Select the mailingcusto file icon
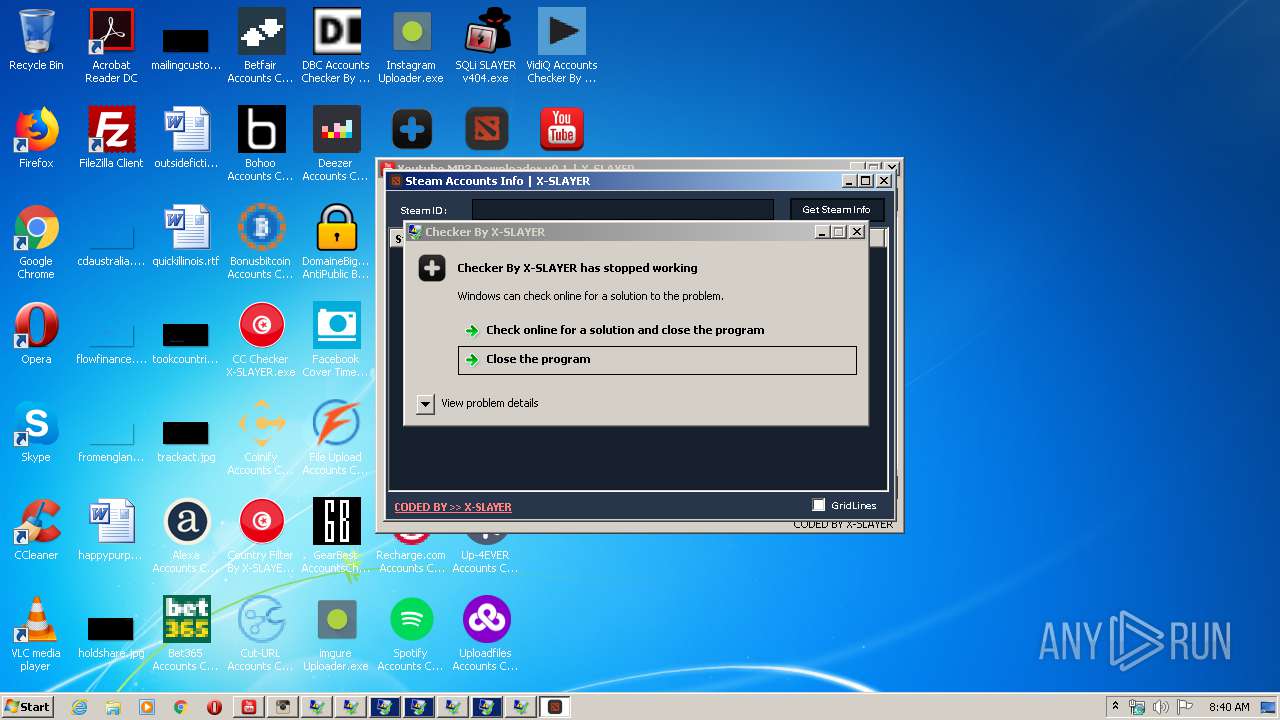This screenshot has height=720, width=1280. pos(186,50)
